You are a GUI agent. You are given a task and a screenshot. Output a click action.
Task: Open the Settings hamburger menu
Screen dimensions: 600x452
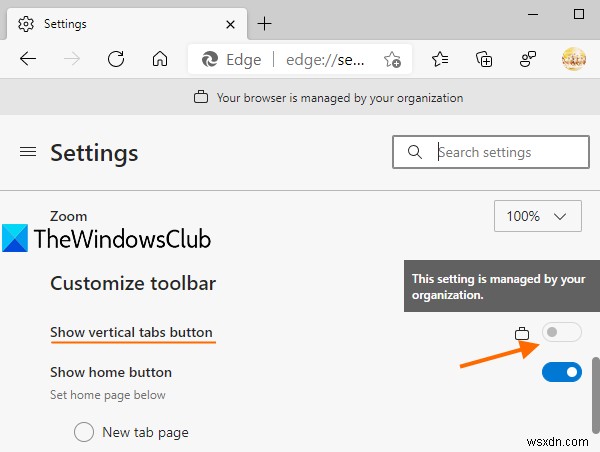pos(28,152)
